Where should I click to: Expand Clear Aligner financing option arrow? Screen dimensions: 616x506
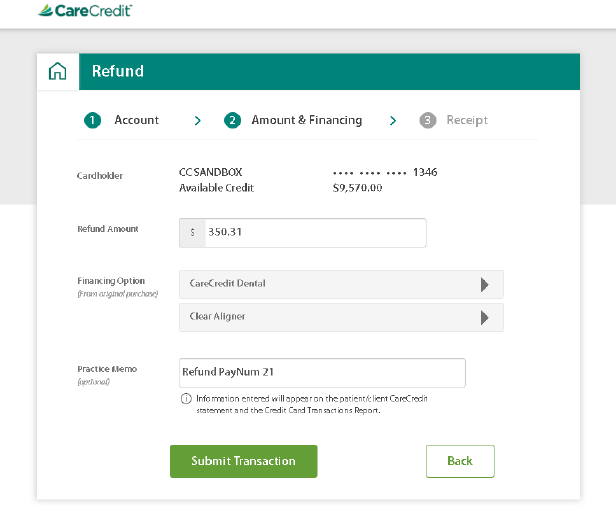(485, 317)
